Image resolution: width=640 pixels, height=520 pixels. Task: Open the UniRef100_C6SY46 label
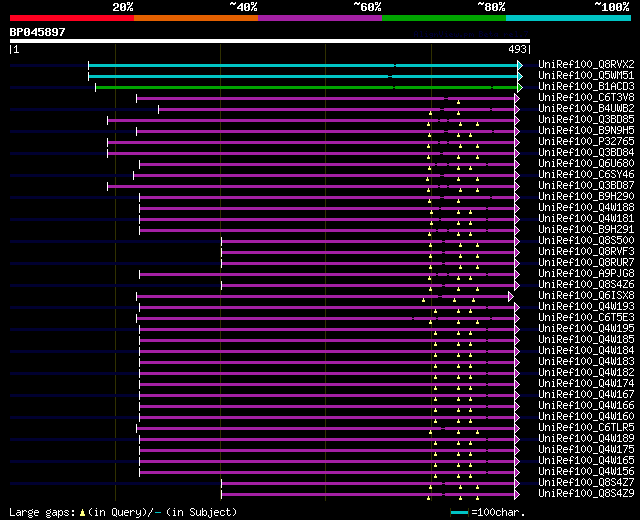586,175
